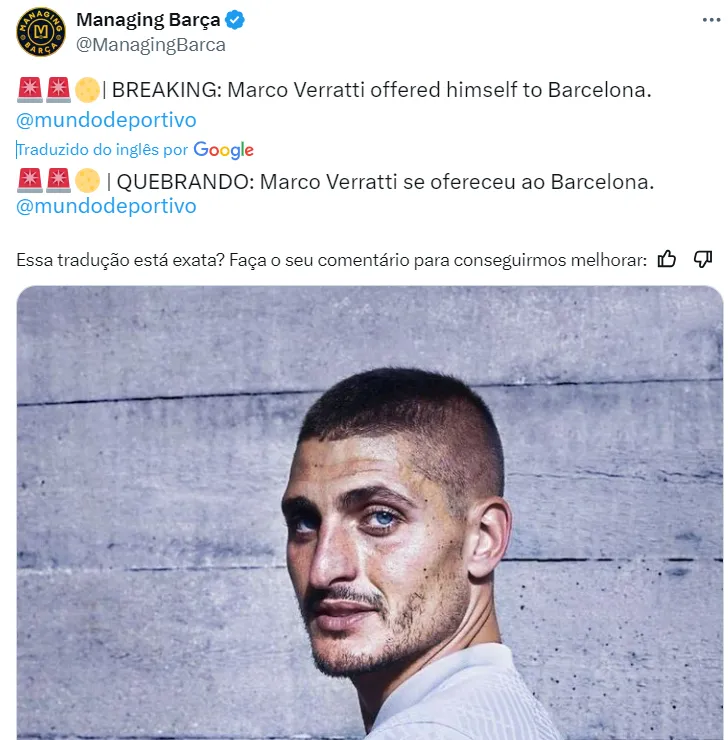The height and width of the screenshot is (740, 728).
Task: Rate the translation with thumbs-up
Action: tap(667, 259)
